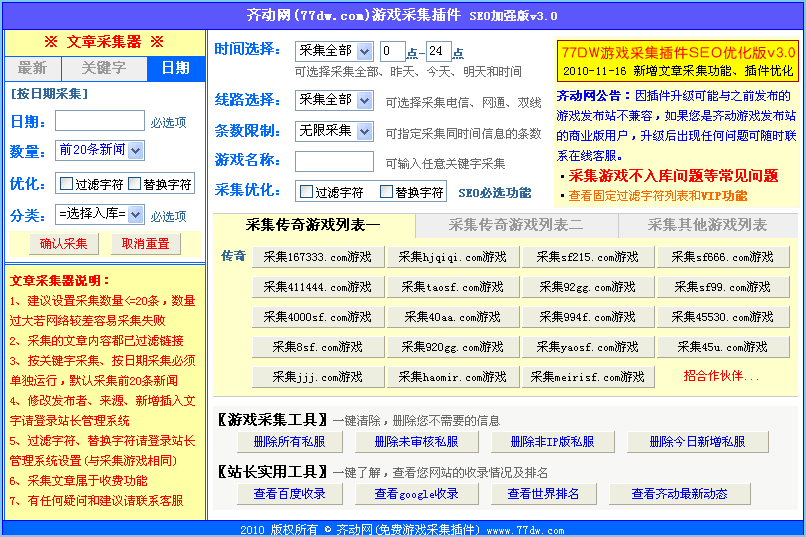This screenshot has height=537, width=806.
Task: Expand the 数量 dropdown showing 前20条新闻
Action: (99, 150)
